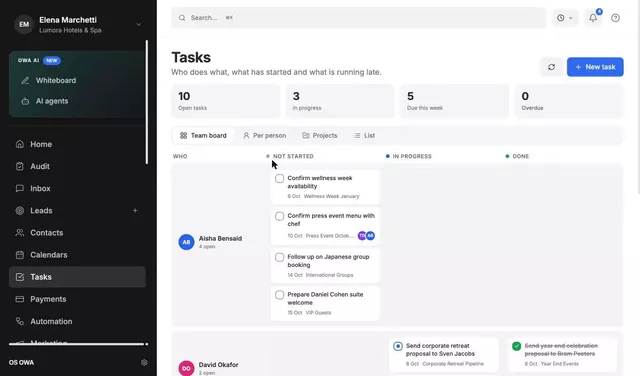
Task: Open the clock history dropdown
Action: 565,18
